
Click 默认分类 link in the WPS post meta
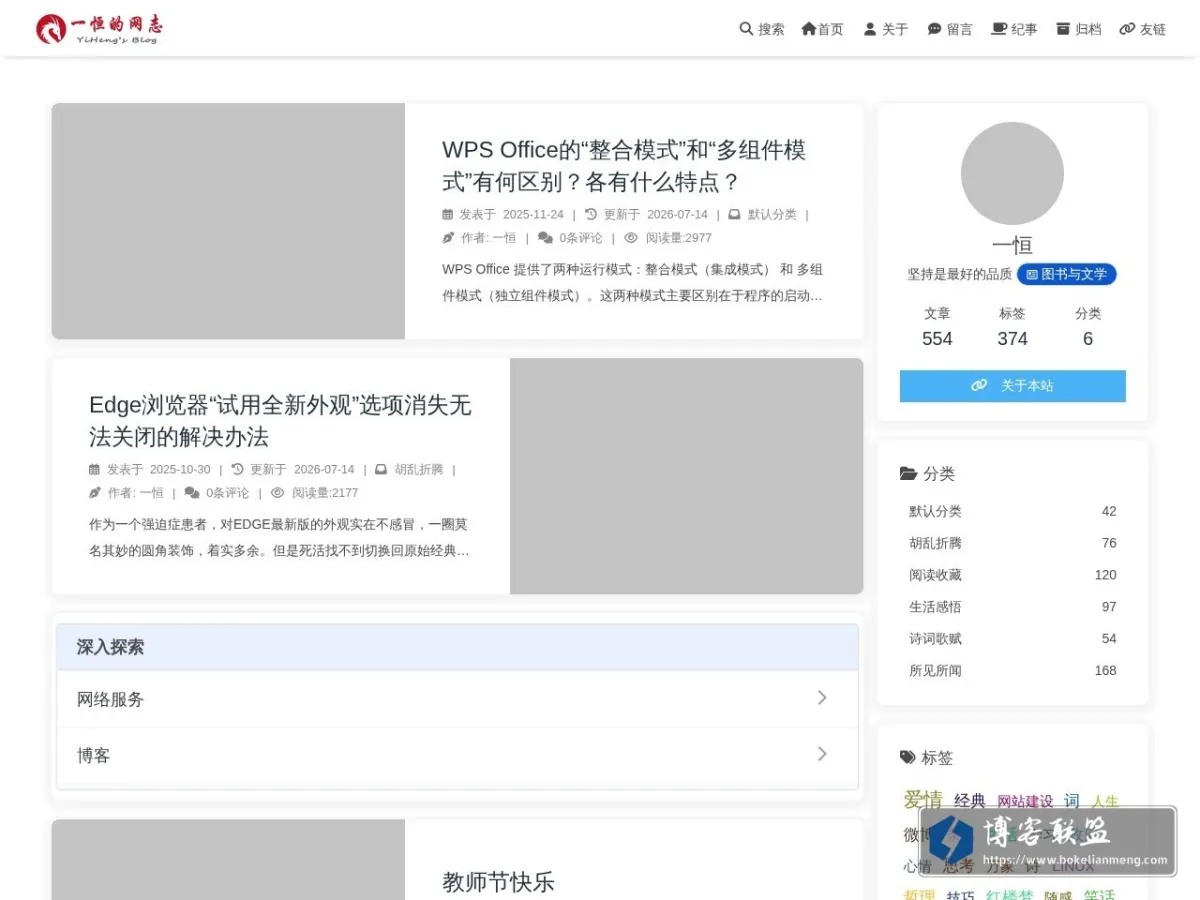coord(772,214)
